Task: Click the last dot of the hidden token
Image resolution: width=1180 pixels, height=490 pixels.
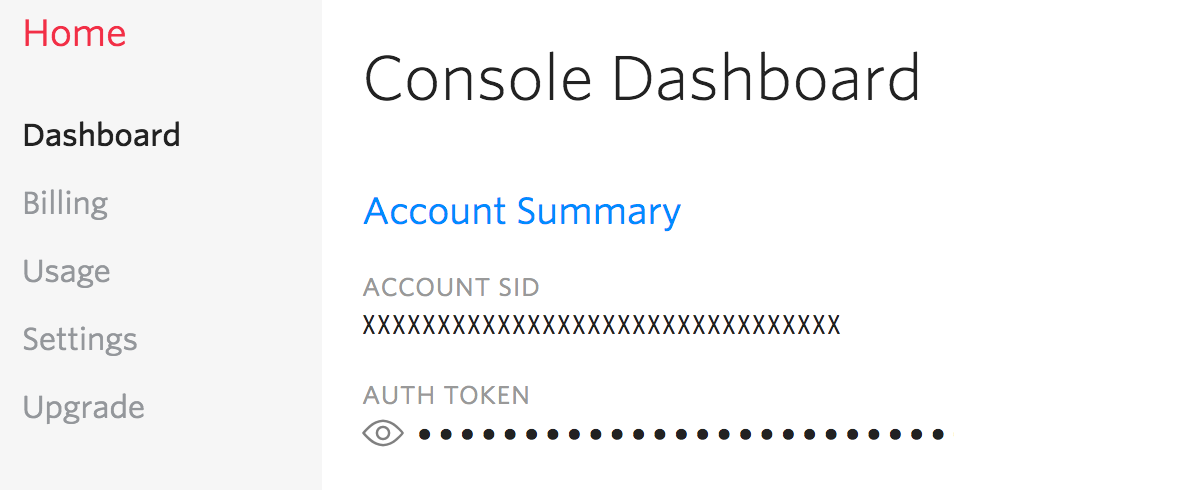Action: point(938,434)
